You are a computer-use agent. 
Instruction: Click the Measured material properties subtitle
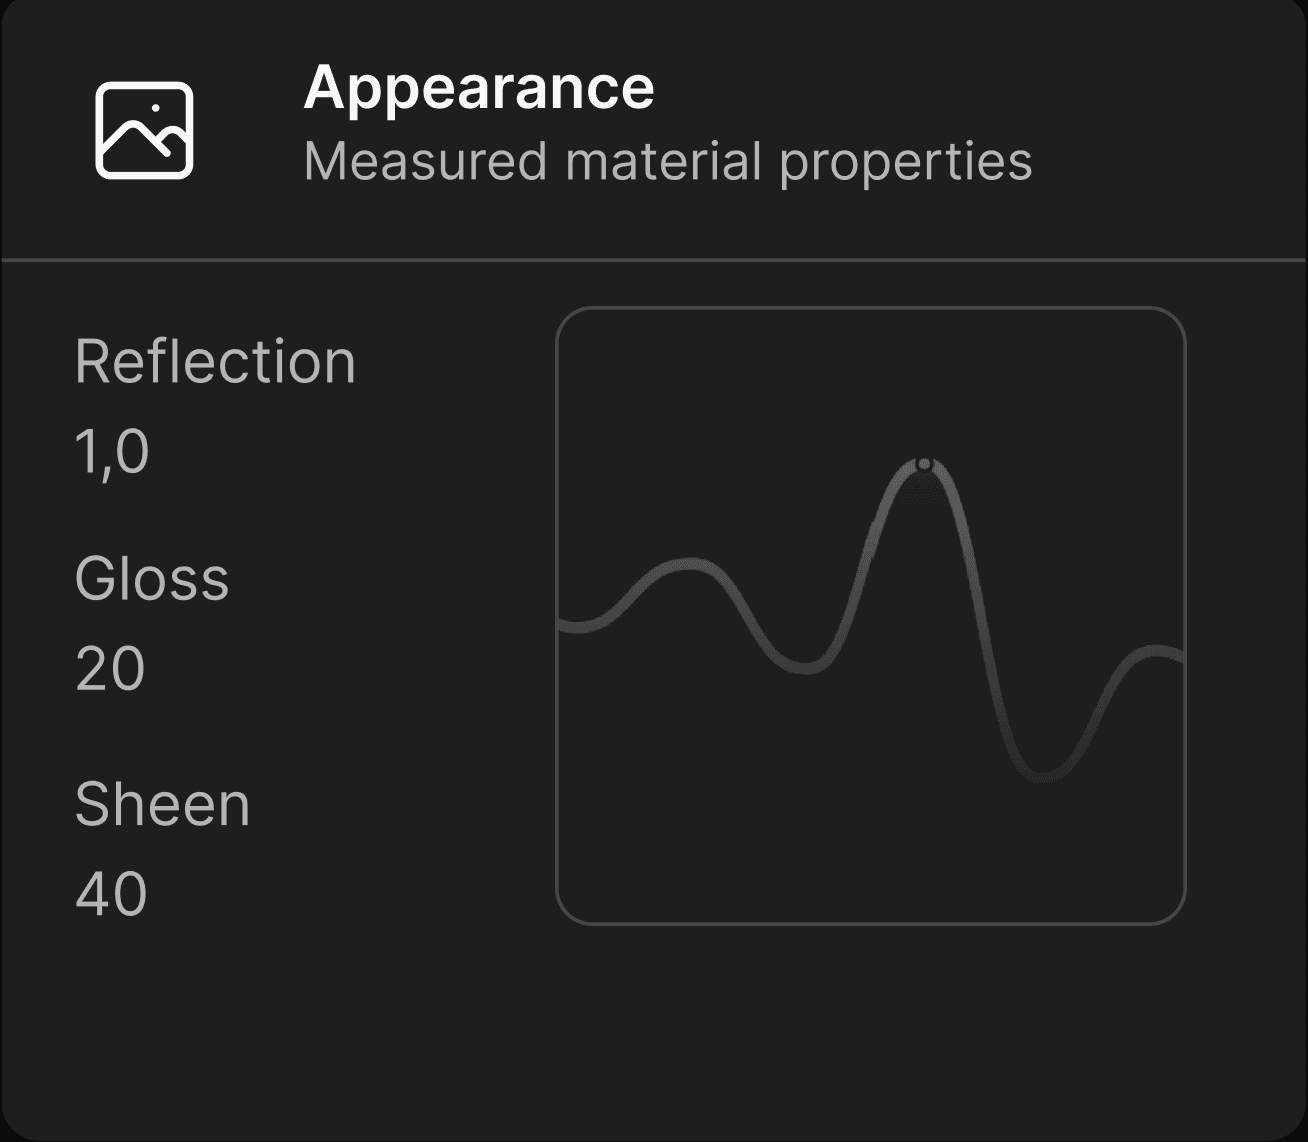667,162
